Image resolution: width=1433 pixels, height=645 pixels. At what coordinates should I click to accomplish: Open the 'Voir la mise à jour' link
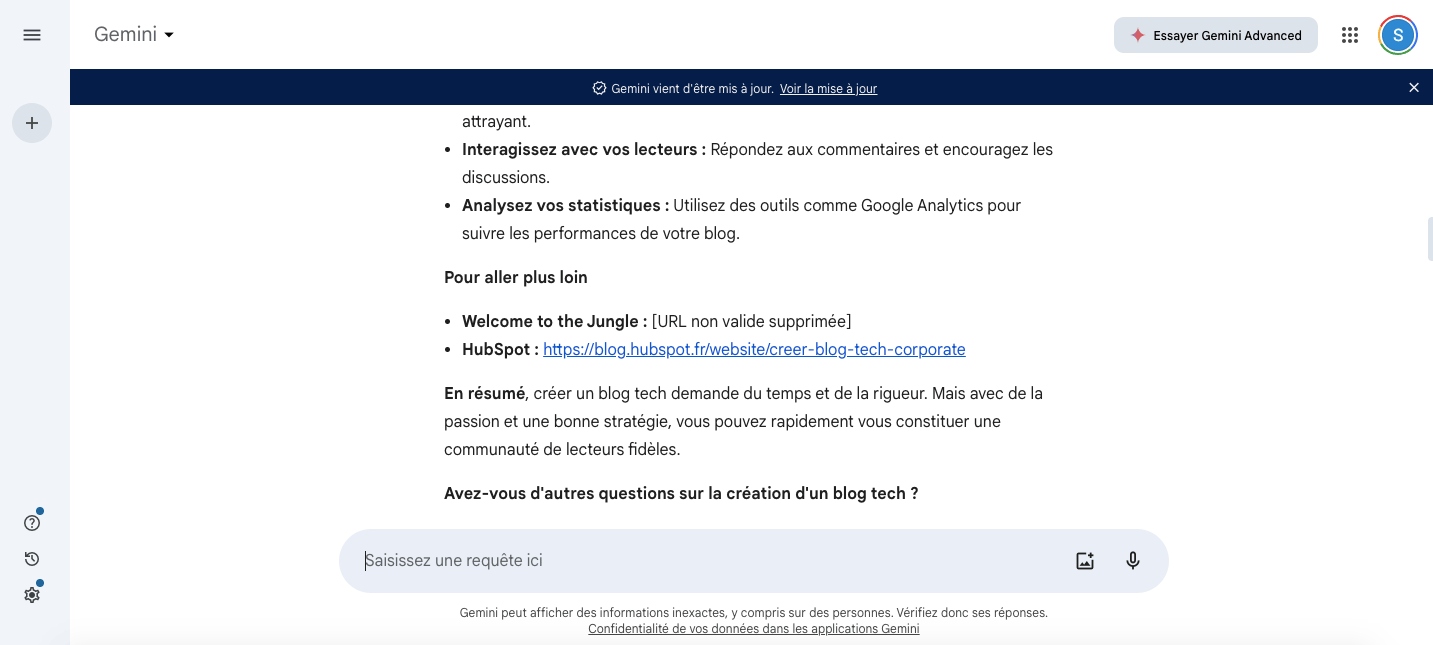point(828,89)
